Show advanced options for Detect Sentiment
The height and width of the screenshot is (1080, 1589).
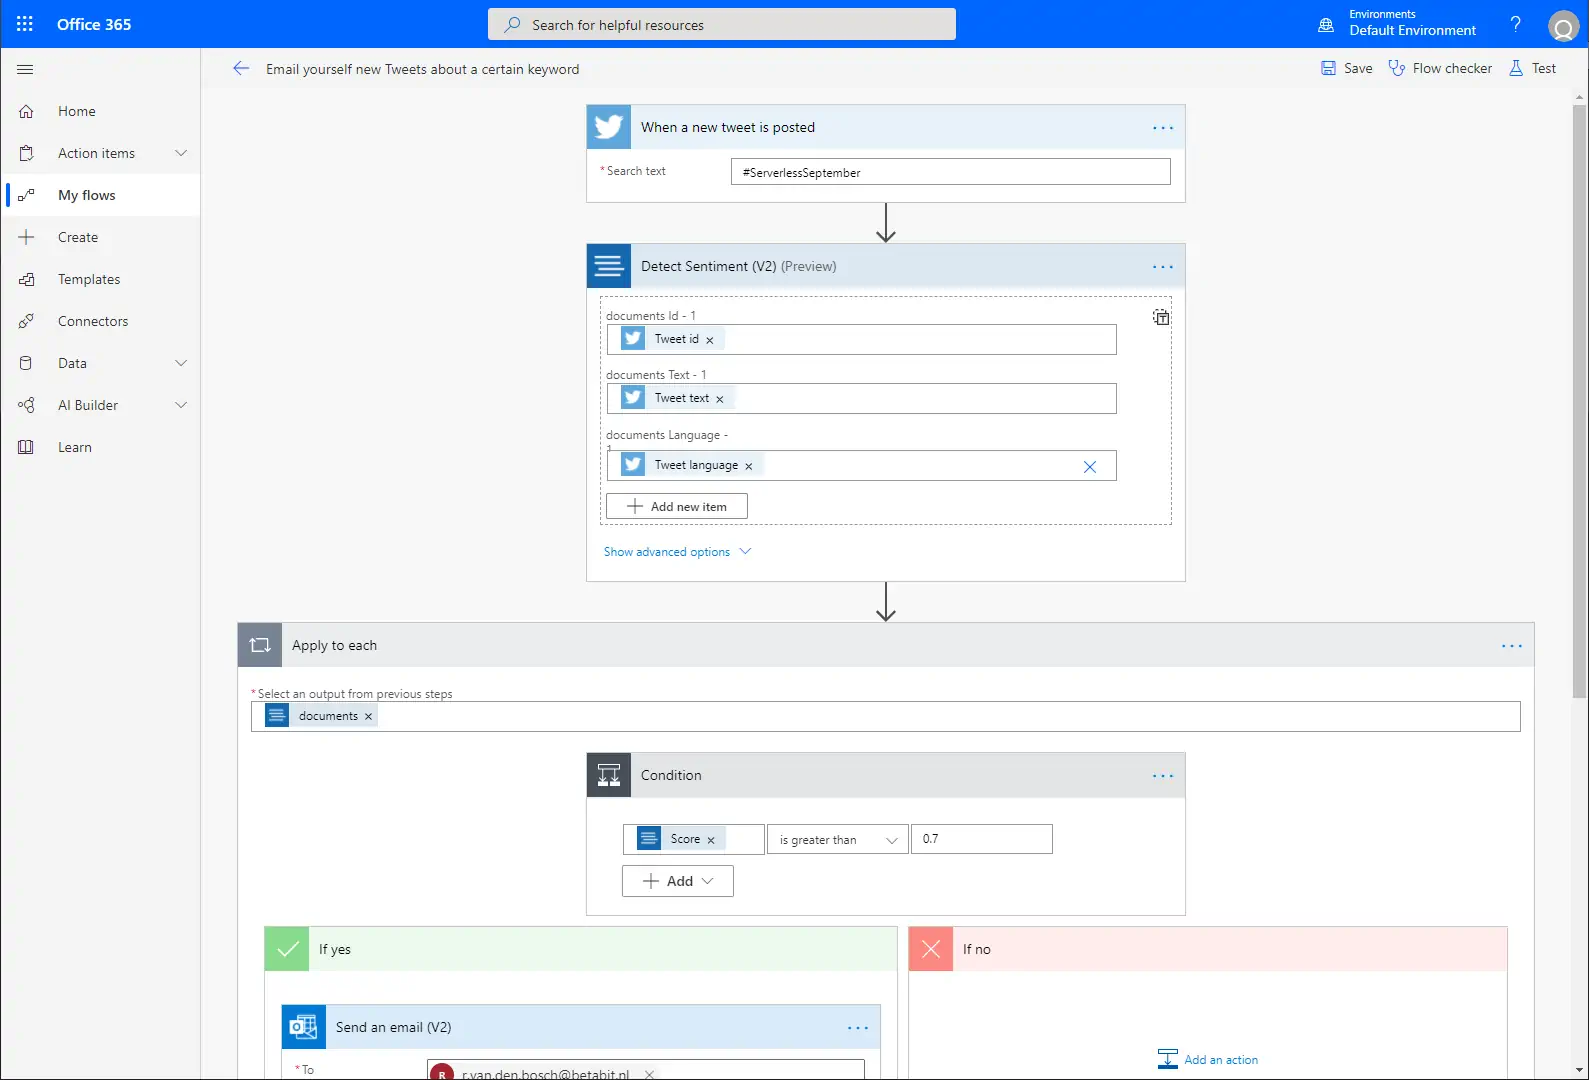[677, 552]
